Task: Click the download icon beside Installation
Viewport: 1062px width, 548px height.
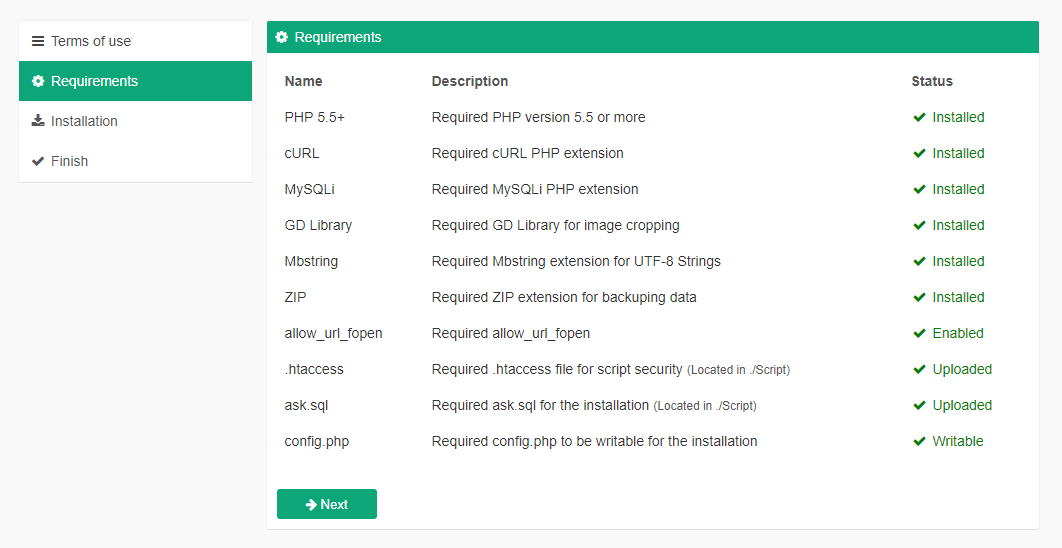Action: pyautogui.click(x=38, y=121)
